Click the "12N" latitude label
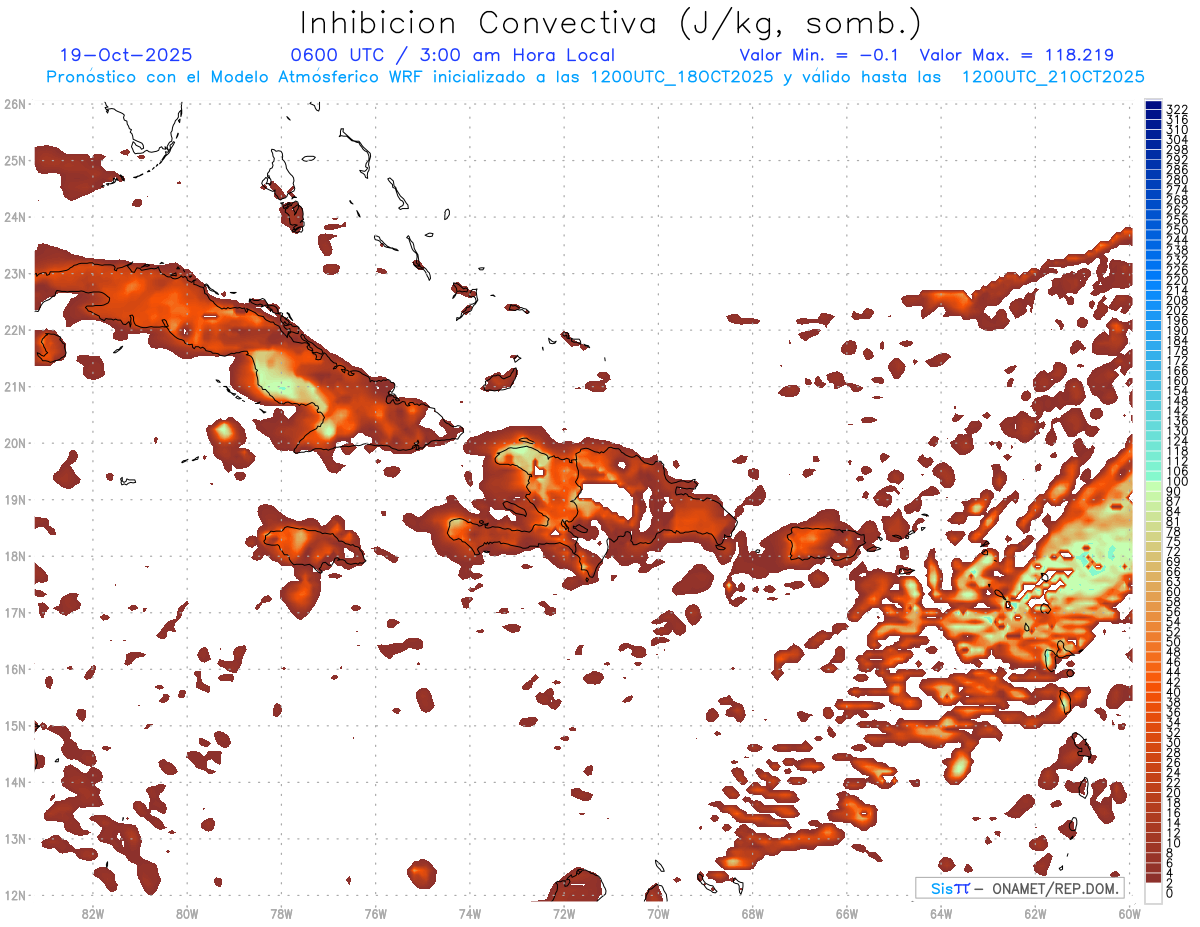Viewport: 1200px width, 927px height. 14,895
